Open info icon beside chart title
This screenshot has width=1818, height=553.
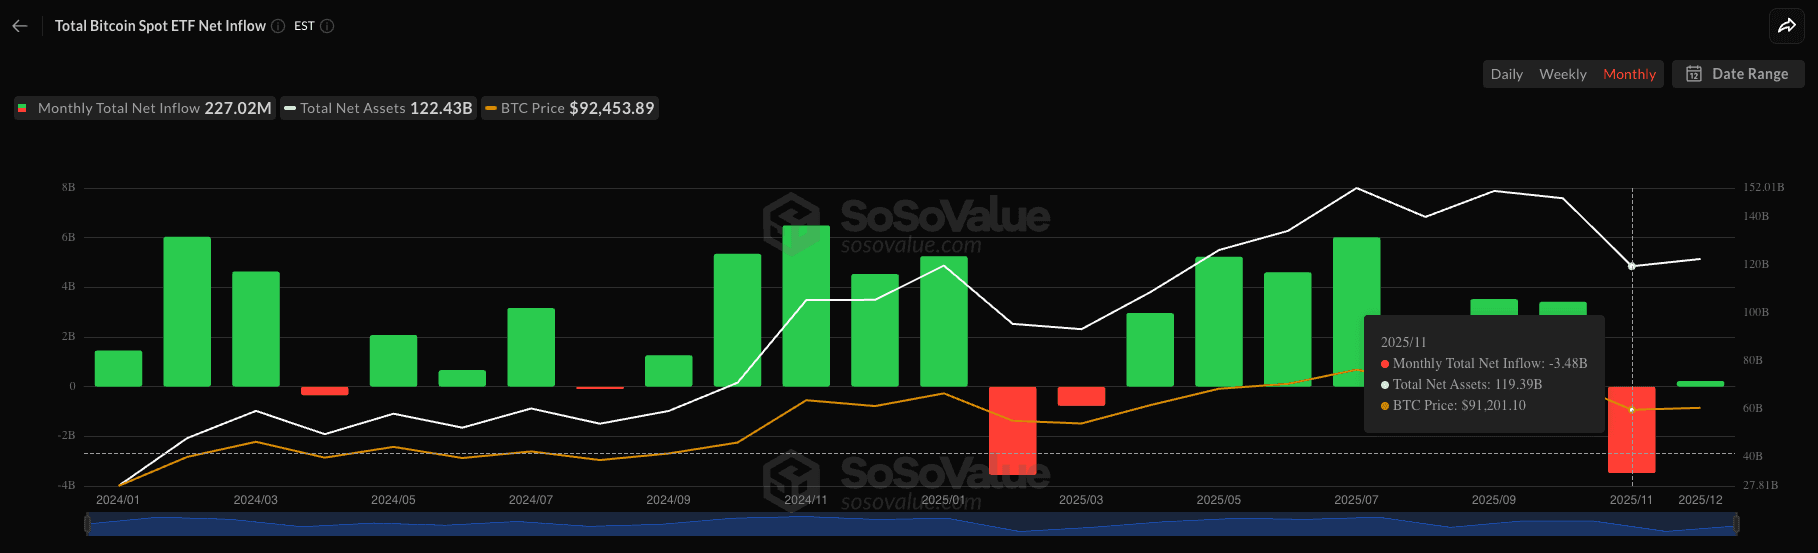(x=278, y=26)
